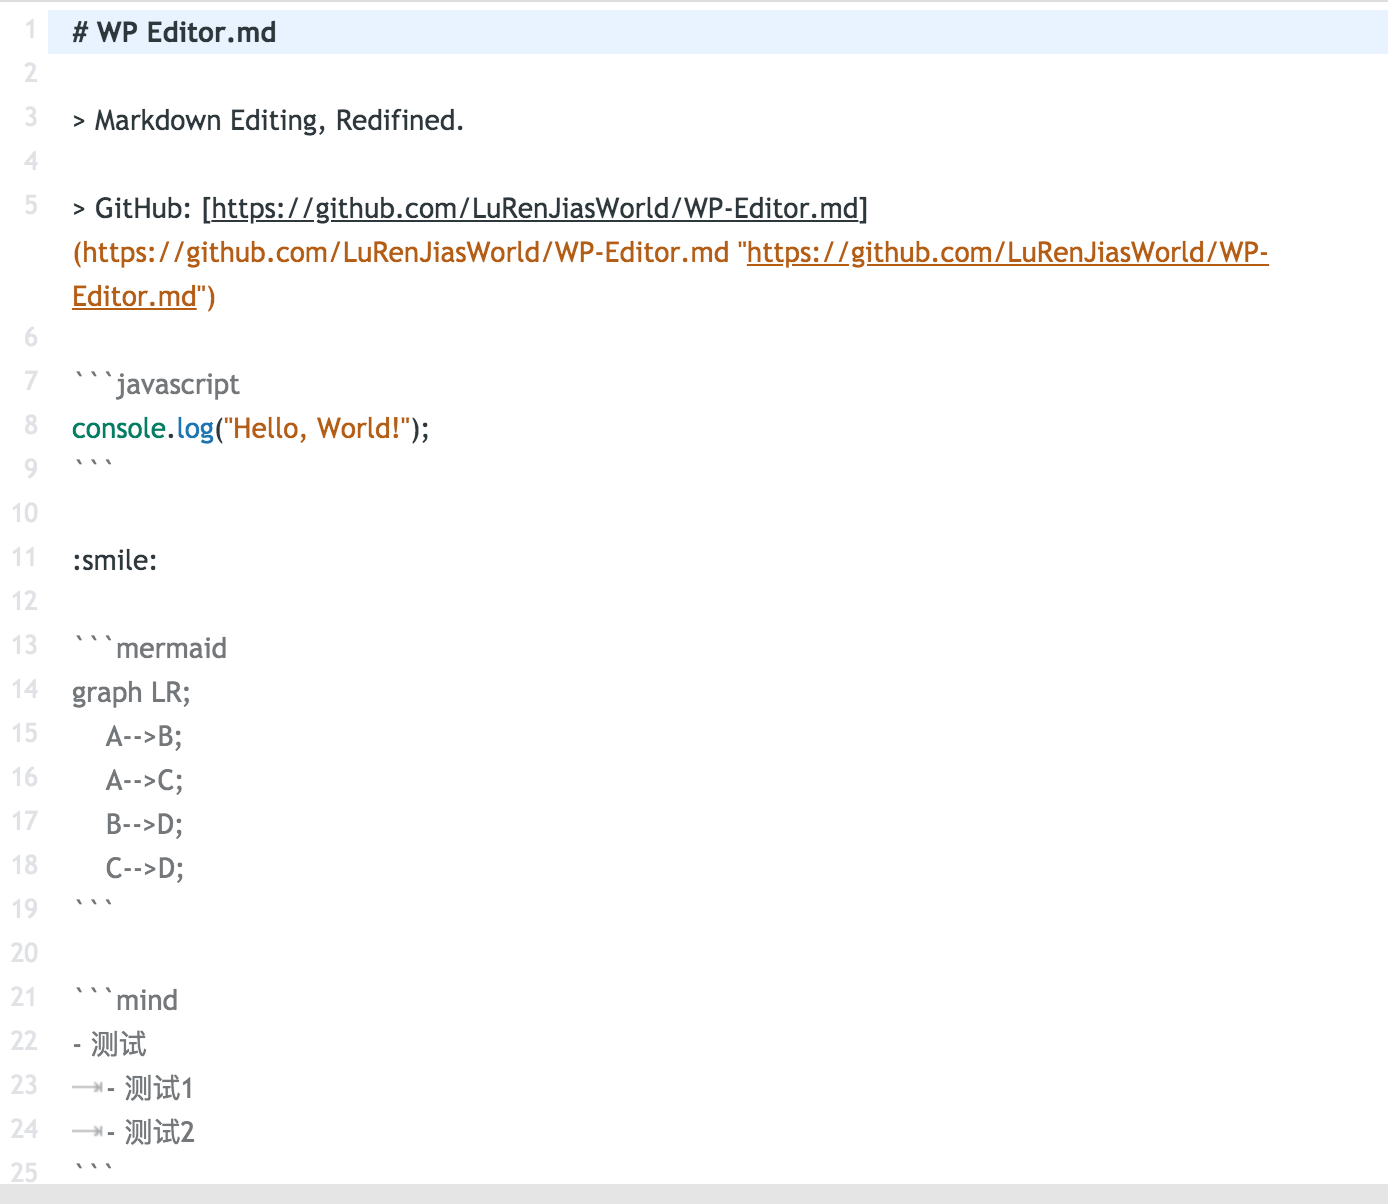
Task: Place cursor in "> Markdown Editing, Redifined." line
Action: coord(268,120)
